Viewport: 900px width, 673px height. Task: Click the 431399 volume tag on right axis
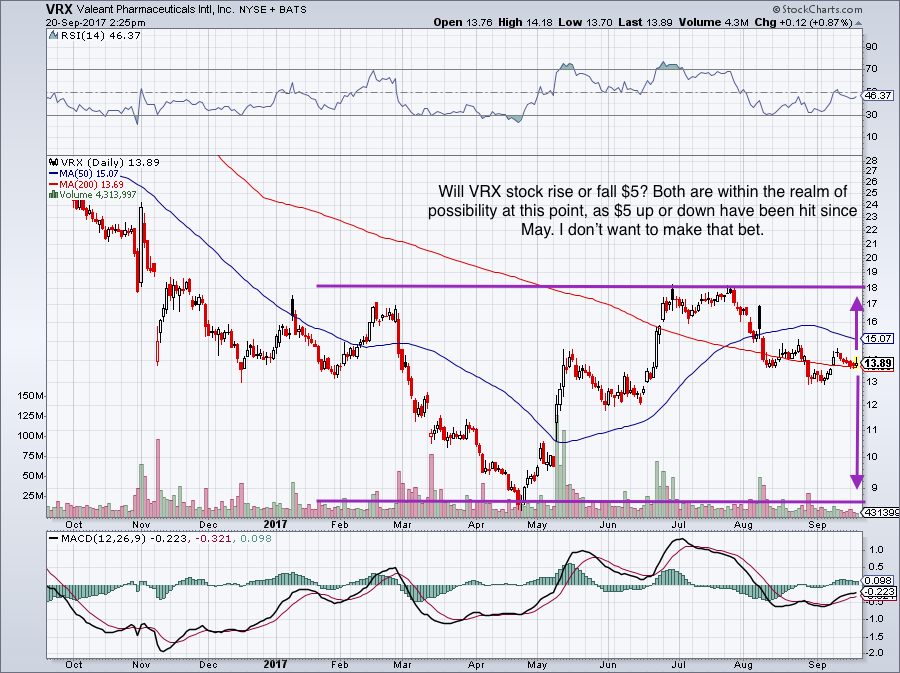(x=882, y=512)
